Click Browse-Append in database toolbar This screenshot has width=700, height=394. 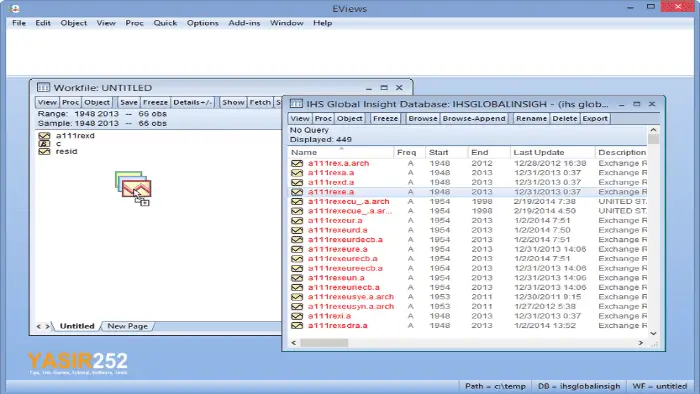point(474,119)
